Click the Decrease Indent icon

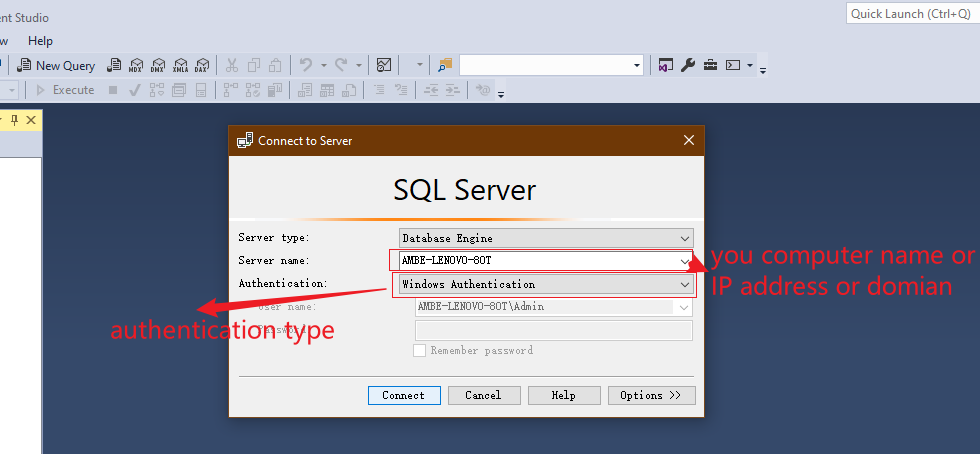click(431, 90)
